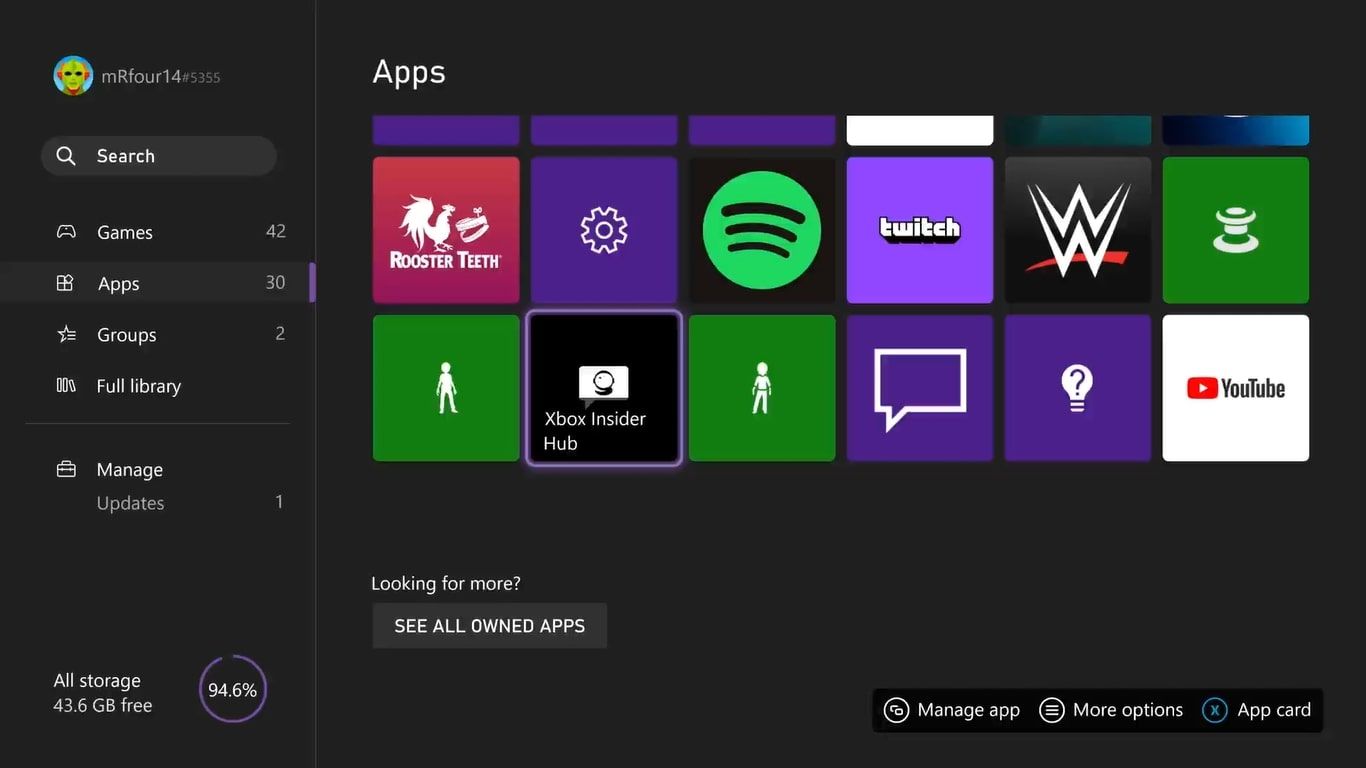Click the "Apps" page heading
The width and height of the screenshot is (1366, 768).
409,73
